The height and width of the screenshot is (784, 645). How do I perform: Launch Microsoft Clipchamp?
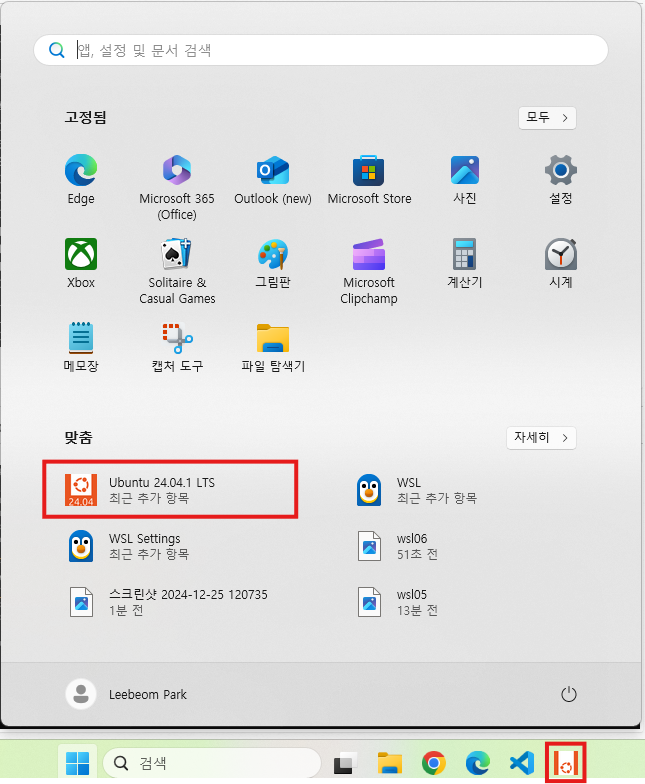[x=369, y=272]
